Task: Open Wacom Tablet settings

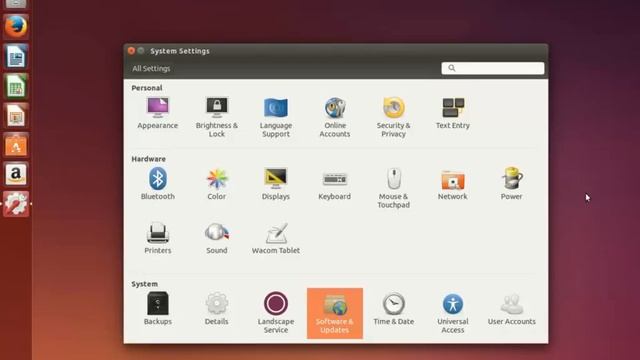Action: (276, 238)
